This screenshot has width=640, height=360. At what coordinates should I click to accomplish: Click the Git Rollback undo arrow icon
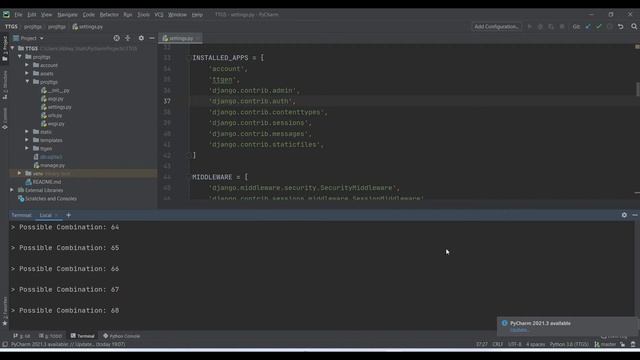coord(621,27)
